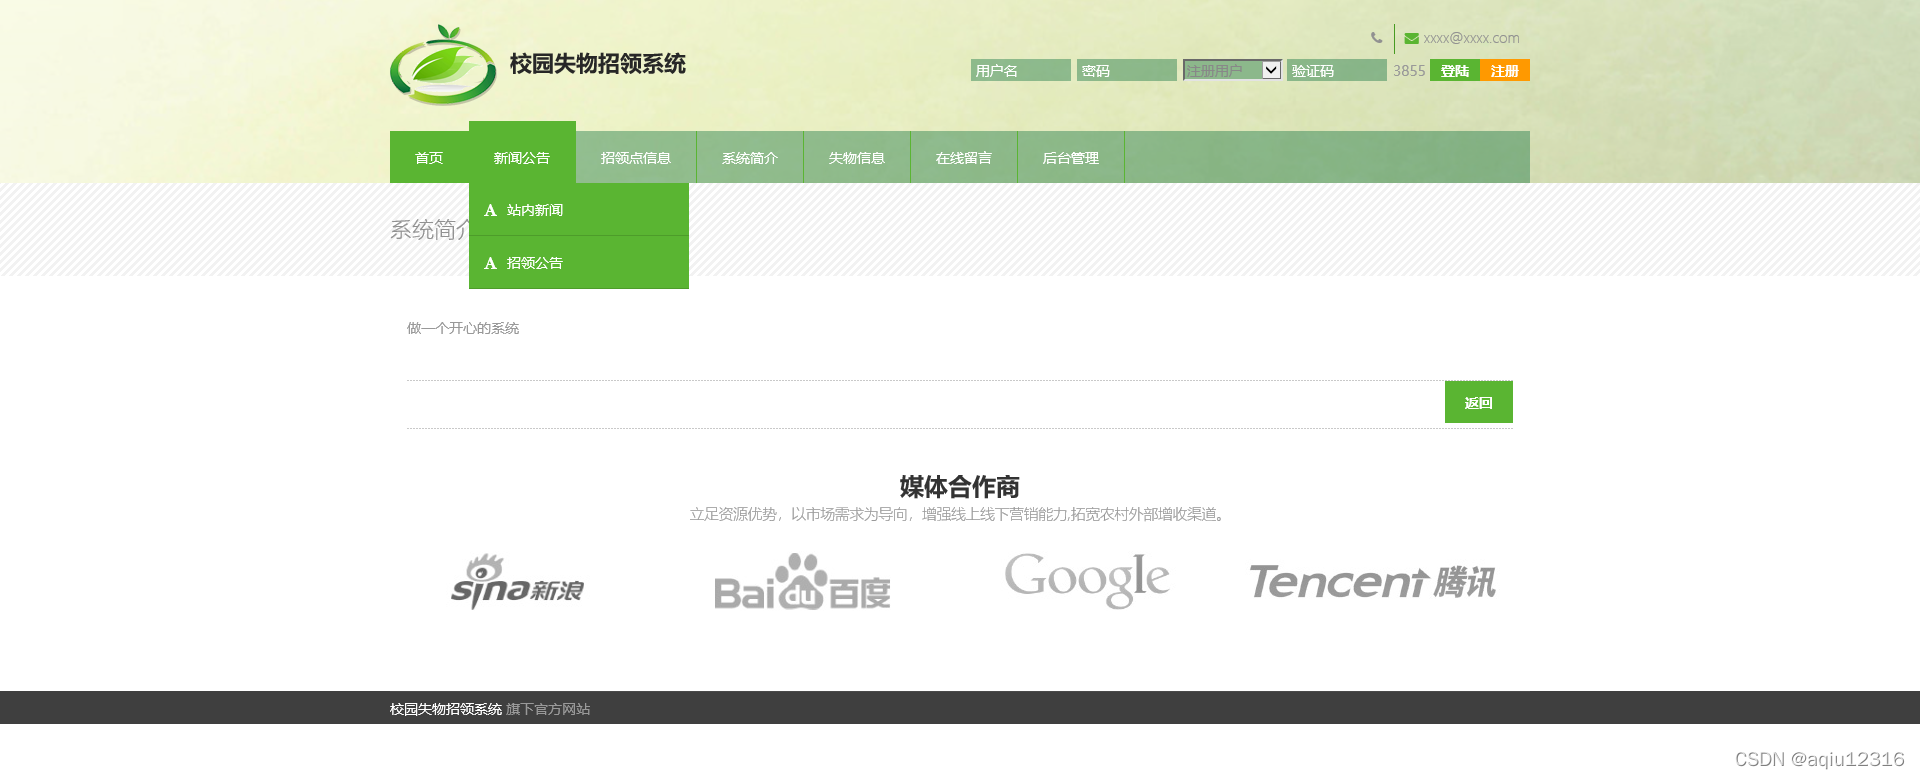Viewport: 1920px width, 779px height.
Task: Open the 新闻公告 menu
Action: click(522, 152)
